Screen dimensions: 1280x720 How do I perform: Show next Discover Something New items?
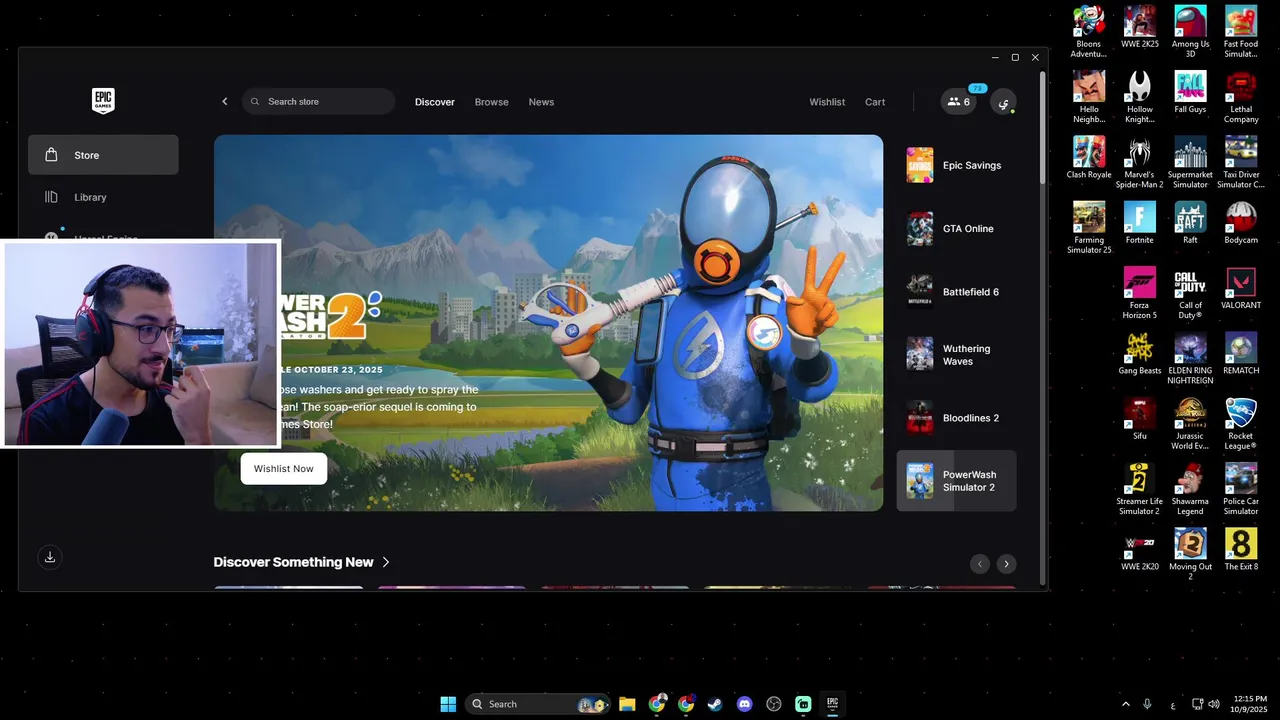1007,564
